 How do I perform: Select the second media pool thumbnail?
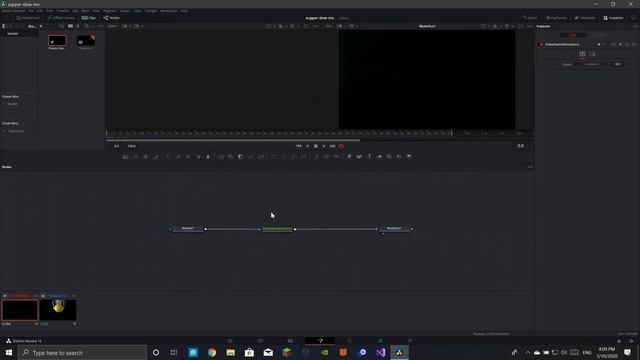[86, 40]
